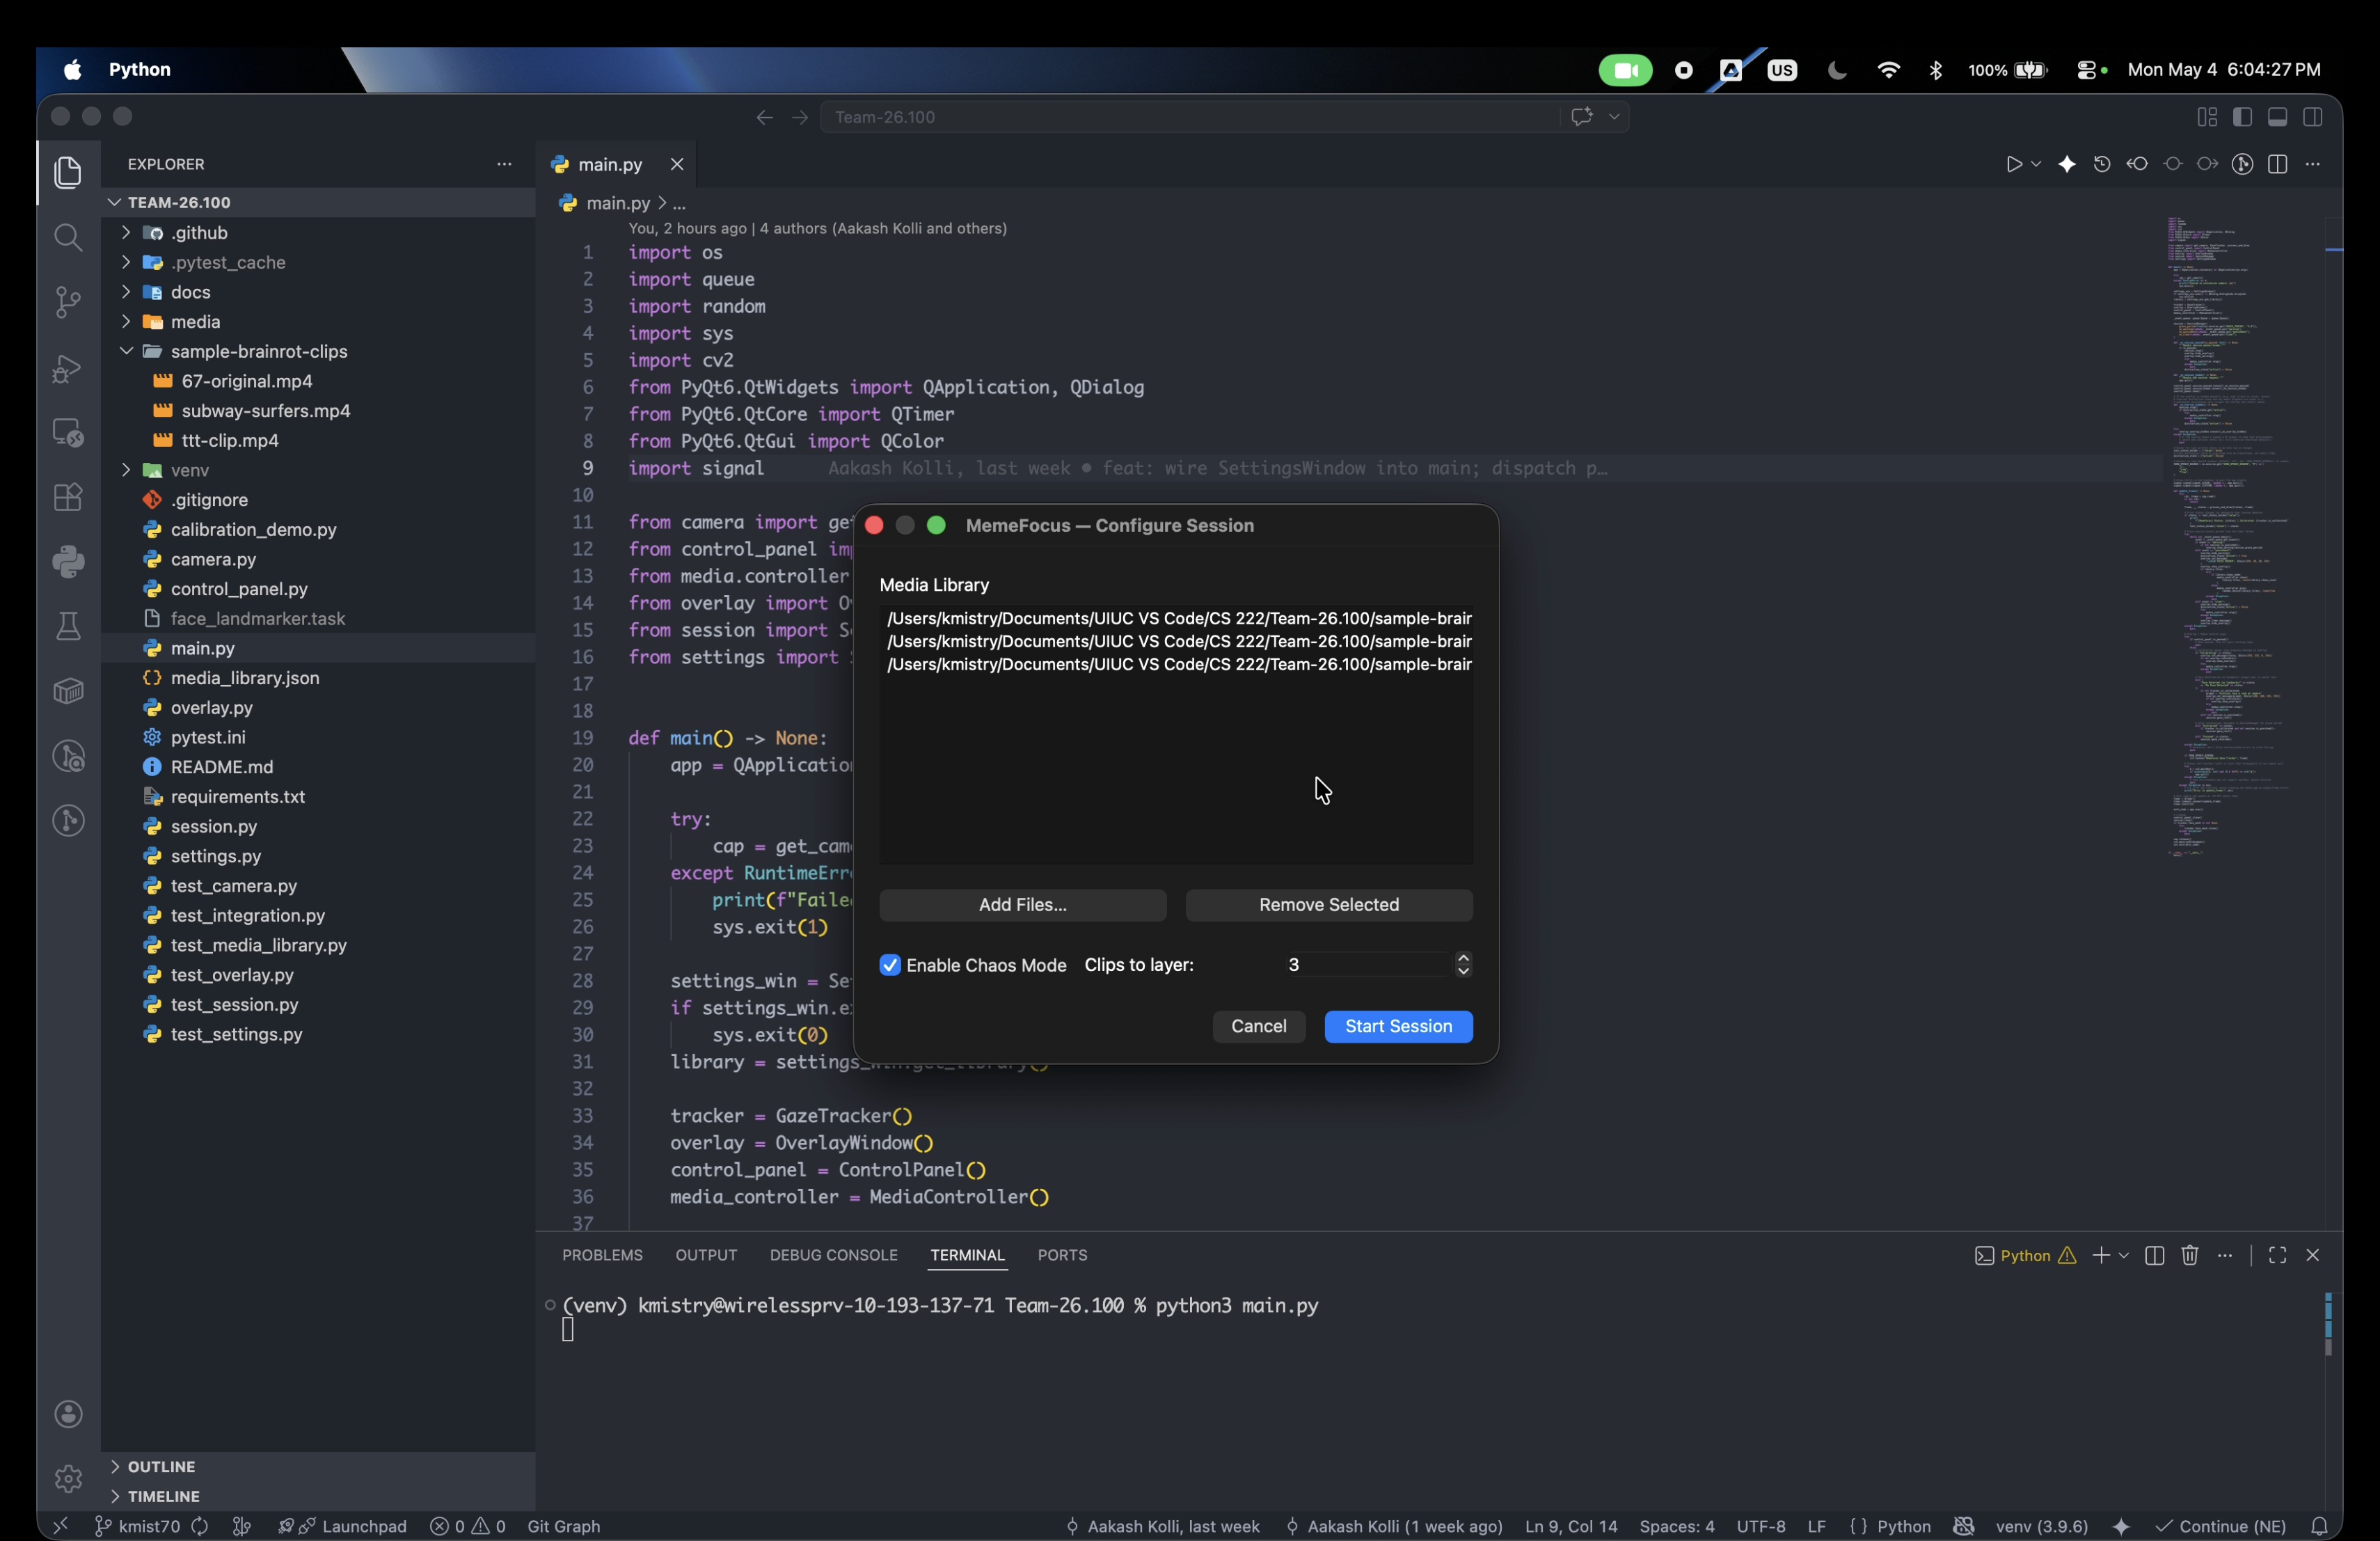Screen dimensions: 2380x1541
Task: Toggle primary side bar layout icon
Action: (x=2242, y=117)
